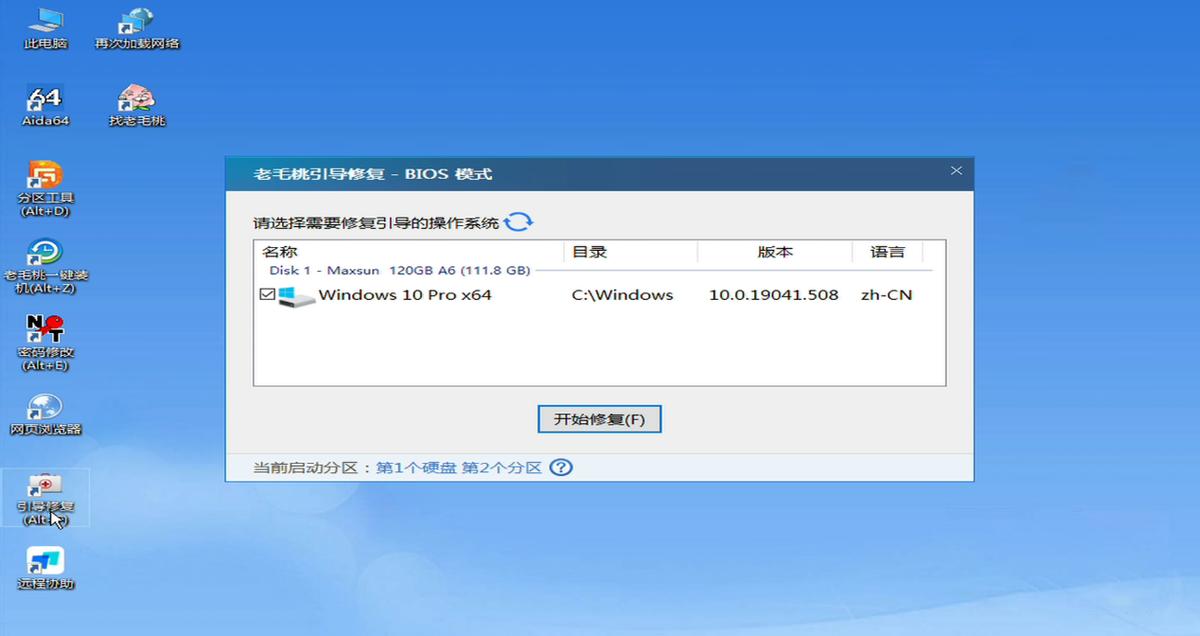Open 老毛桃一键装机 installer

(43, 255)
